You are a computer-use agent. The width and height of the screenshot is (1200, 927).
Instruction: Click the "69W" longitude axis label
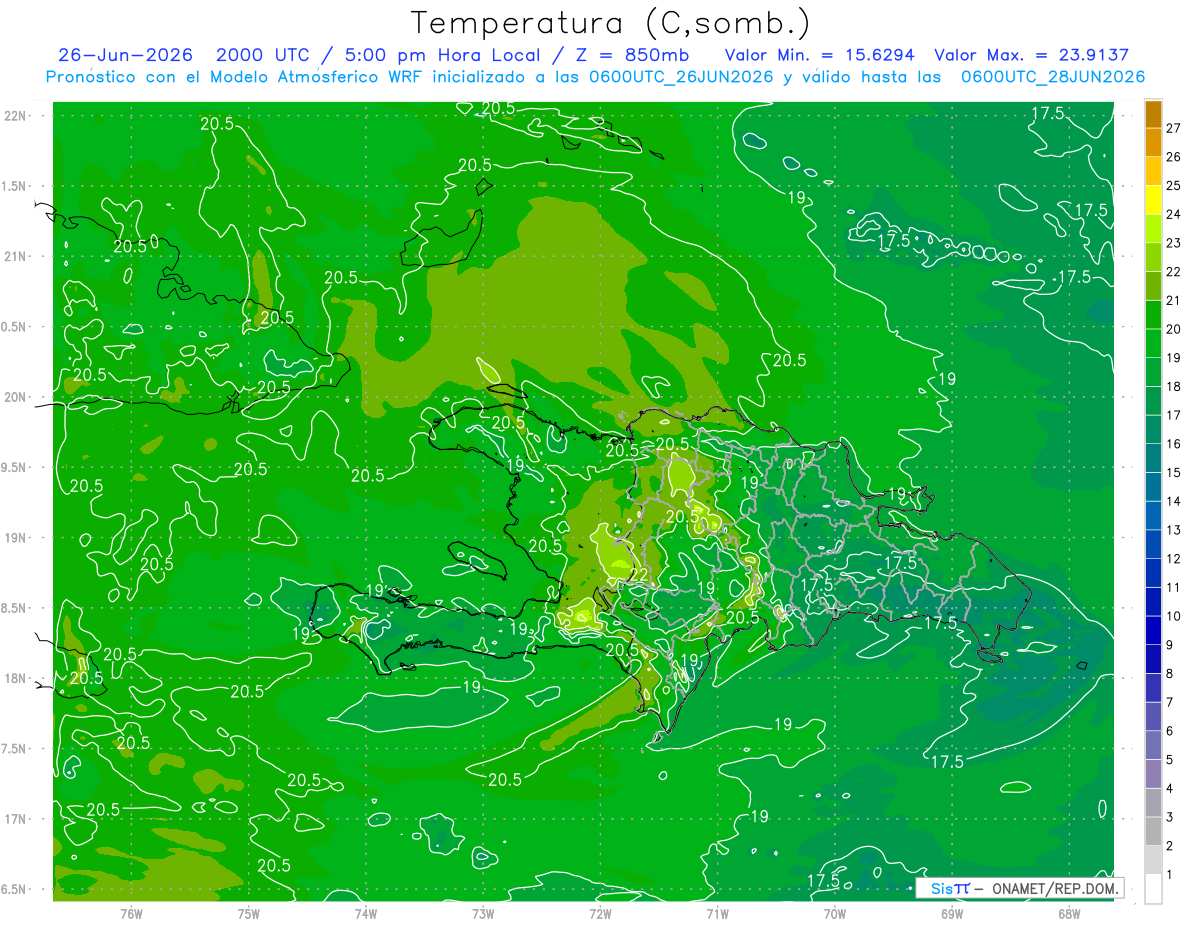[951, 914]
